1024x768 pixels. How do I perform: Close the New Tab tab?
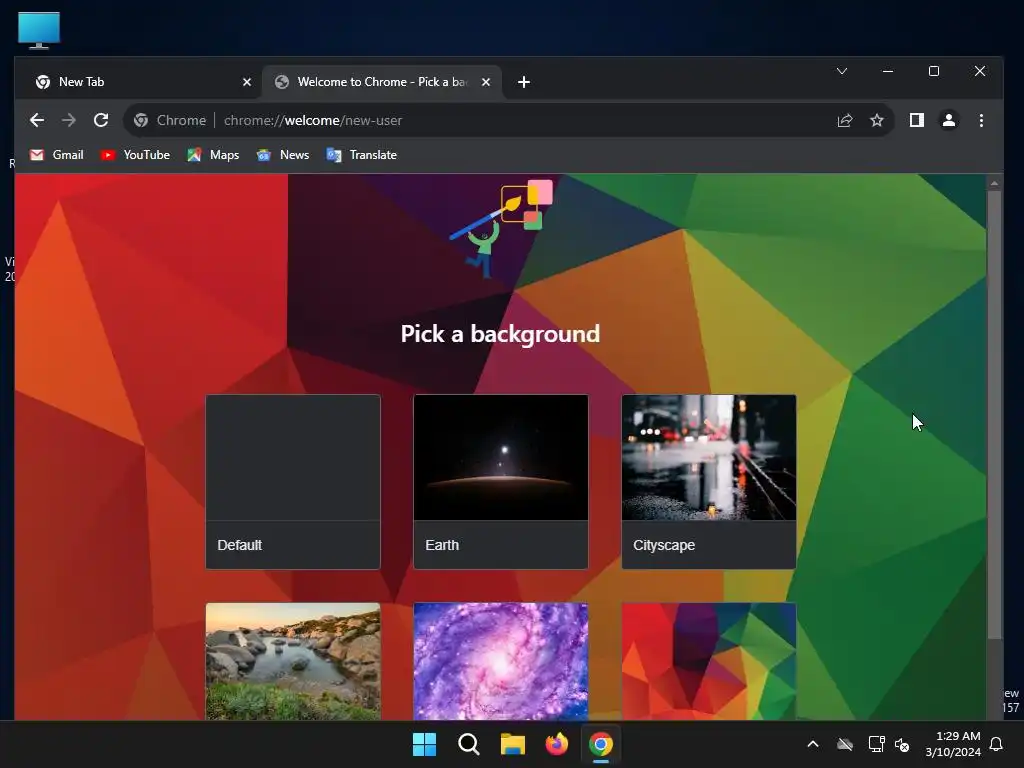(x=247, y=82)
